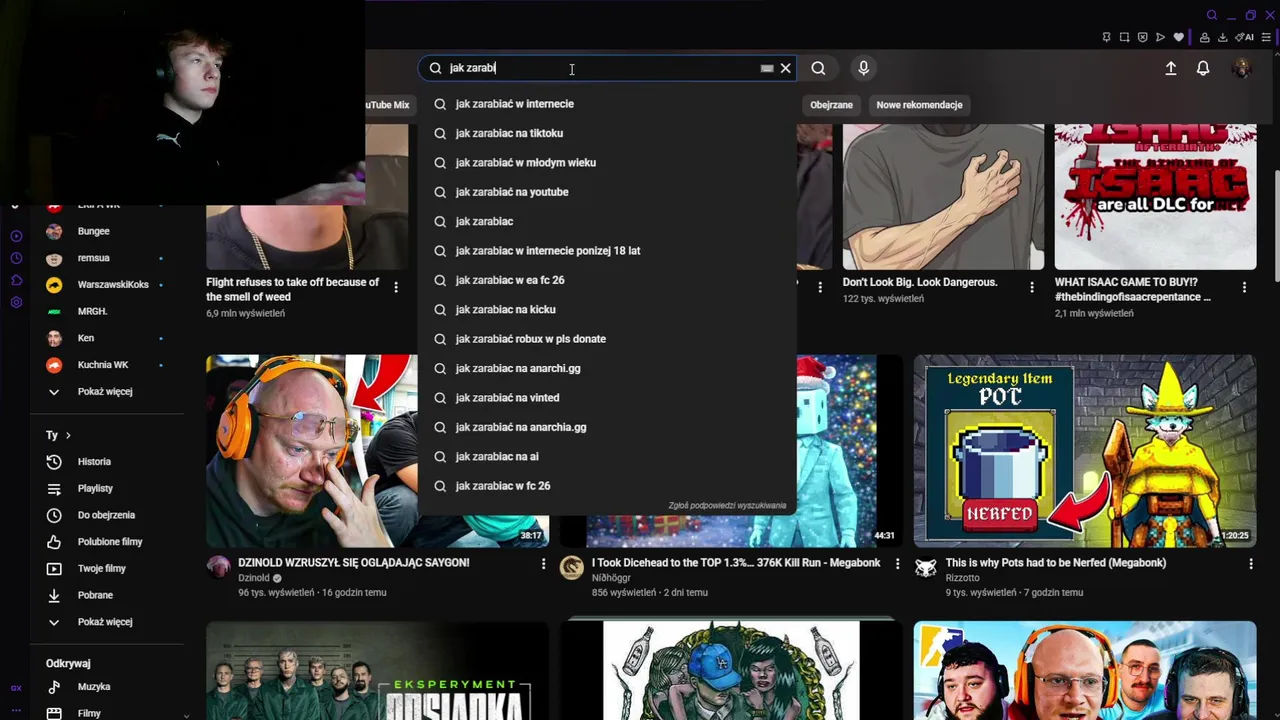Open Playlisty in the sidebar

[x=108, y=489]
